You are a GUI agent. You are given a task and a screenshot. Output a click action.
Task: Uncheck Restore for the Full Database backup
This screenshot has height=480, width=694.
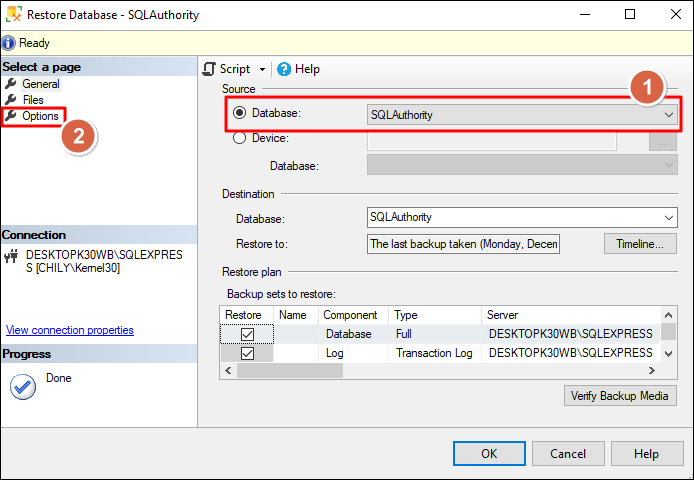tap(247, 334)
